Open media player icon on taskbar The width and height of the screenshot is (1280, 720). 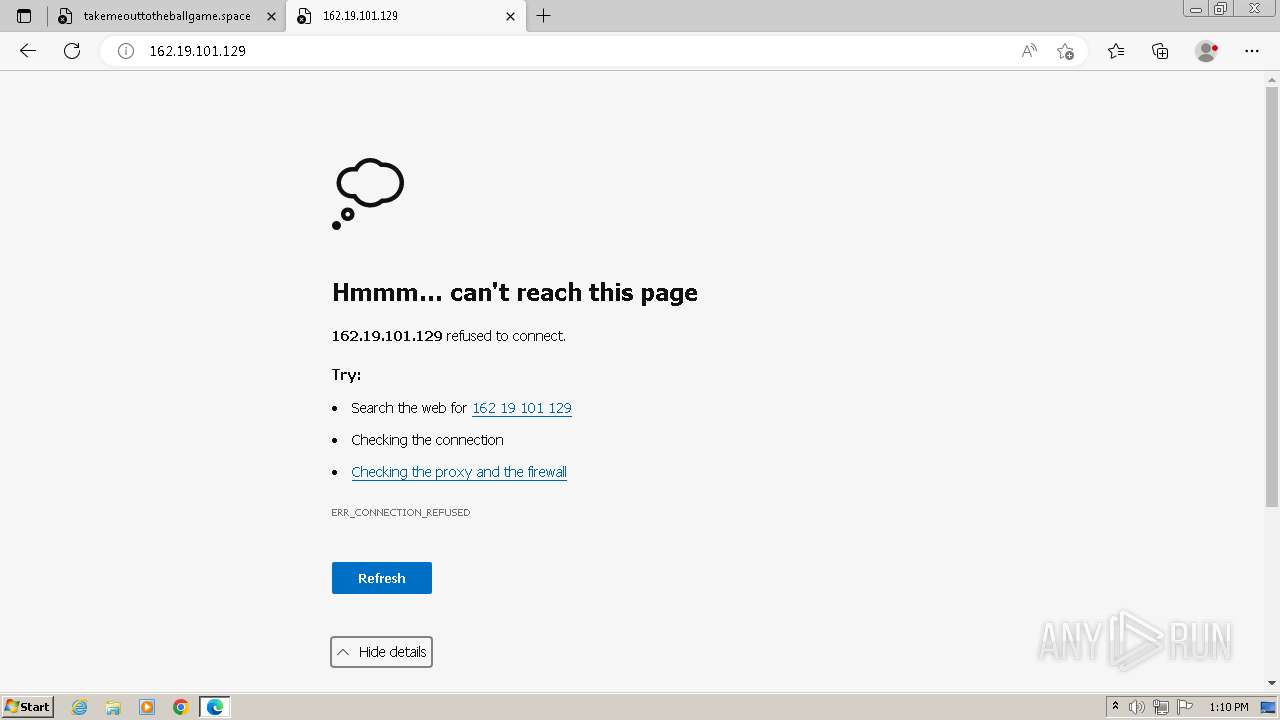pos(147,707)
